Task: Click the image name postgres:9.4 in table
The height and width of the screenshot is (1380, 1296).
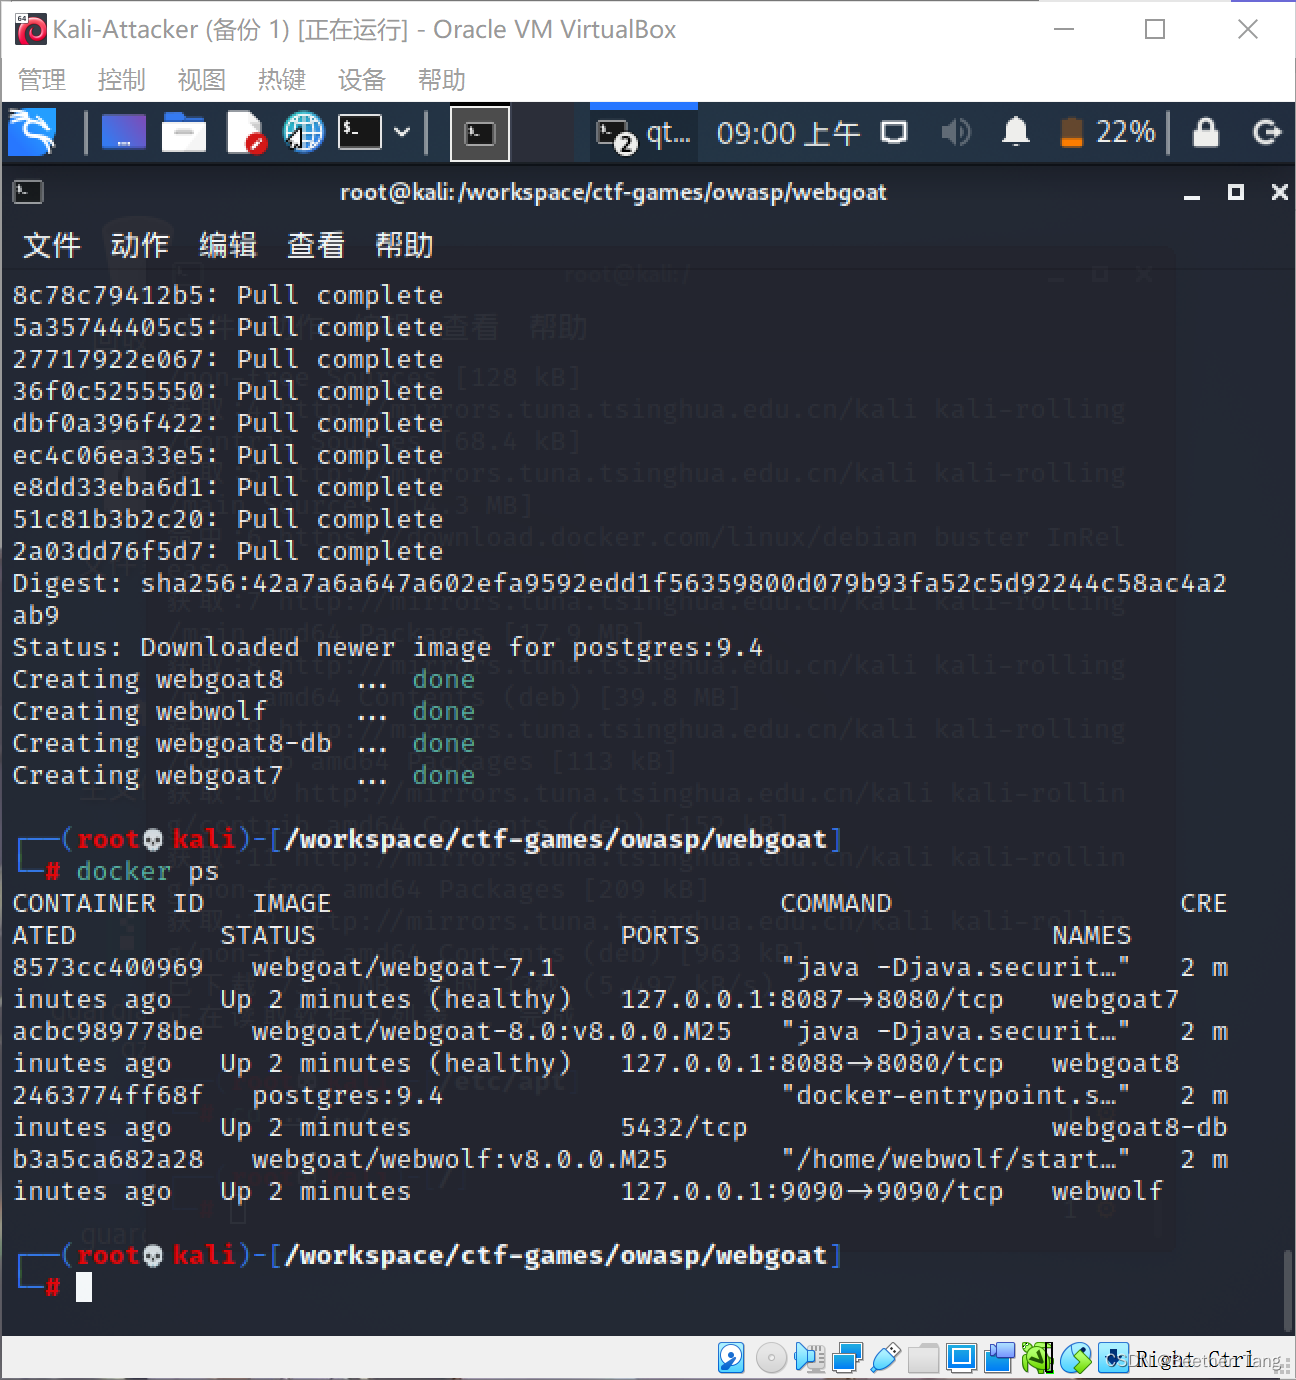Action: (x=347, y=1095)
